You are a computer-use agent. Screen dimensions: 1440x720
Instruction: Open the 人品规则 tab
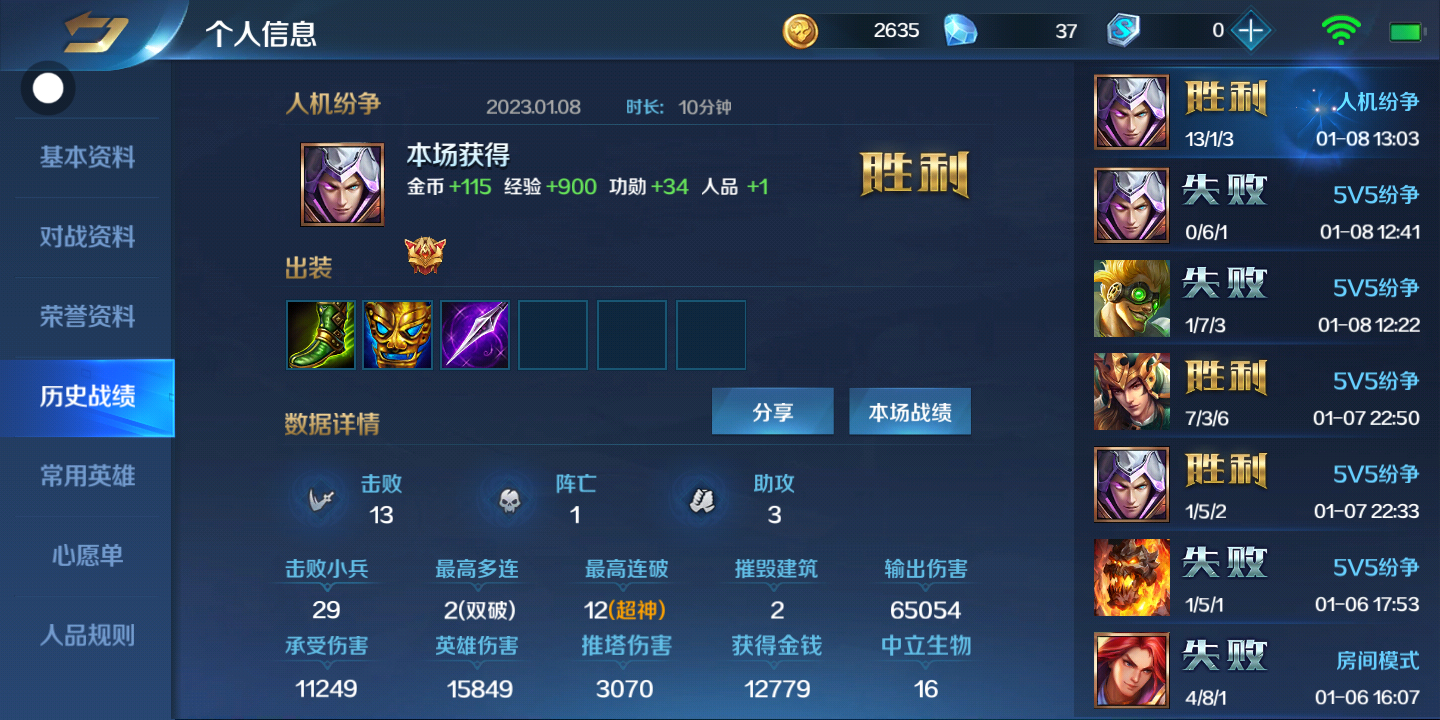tap(87, 635)
